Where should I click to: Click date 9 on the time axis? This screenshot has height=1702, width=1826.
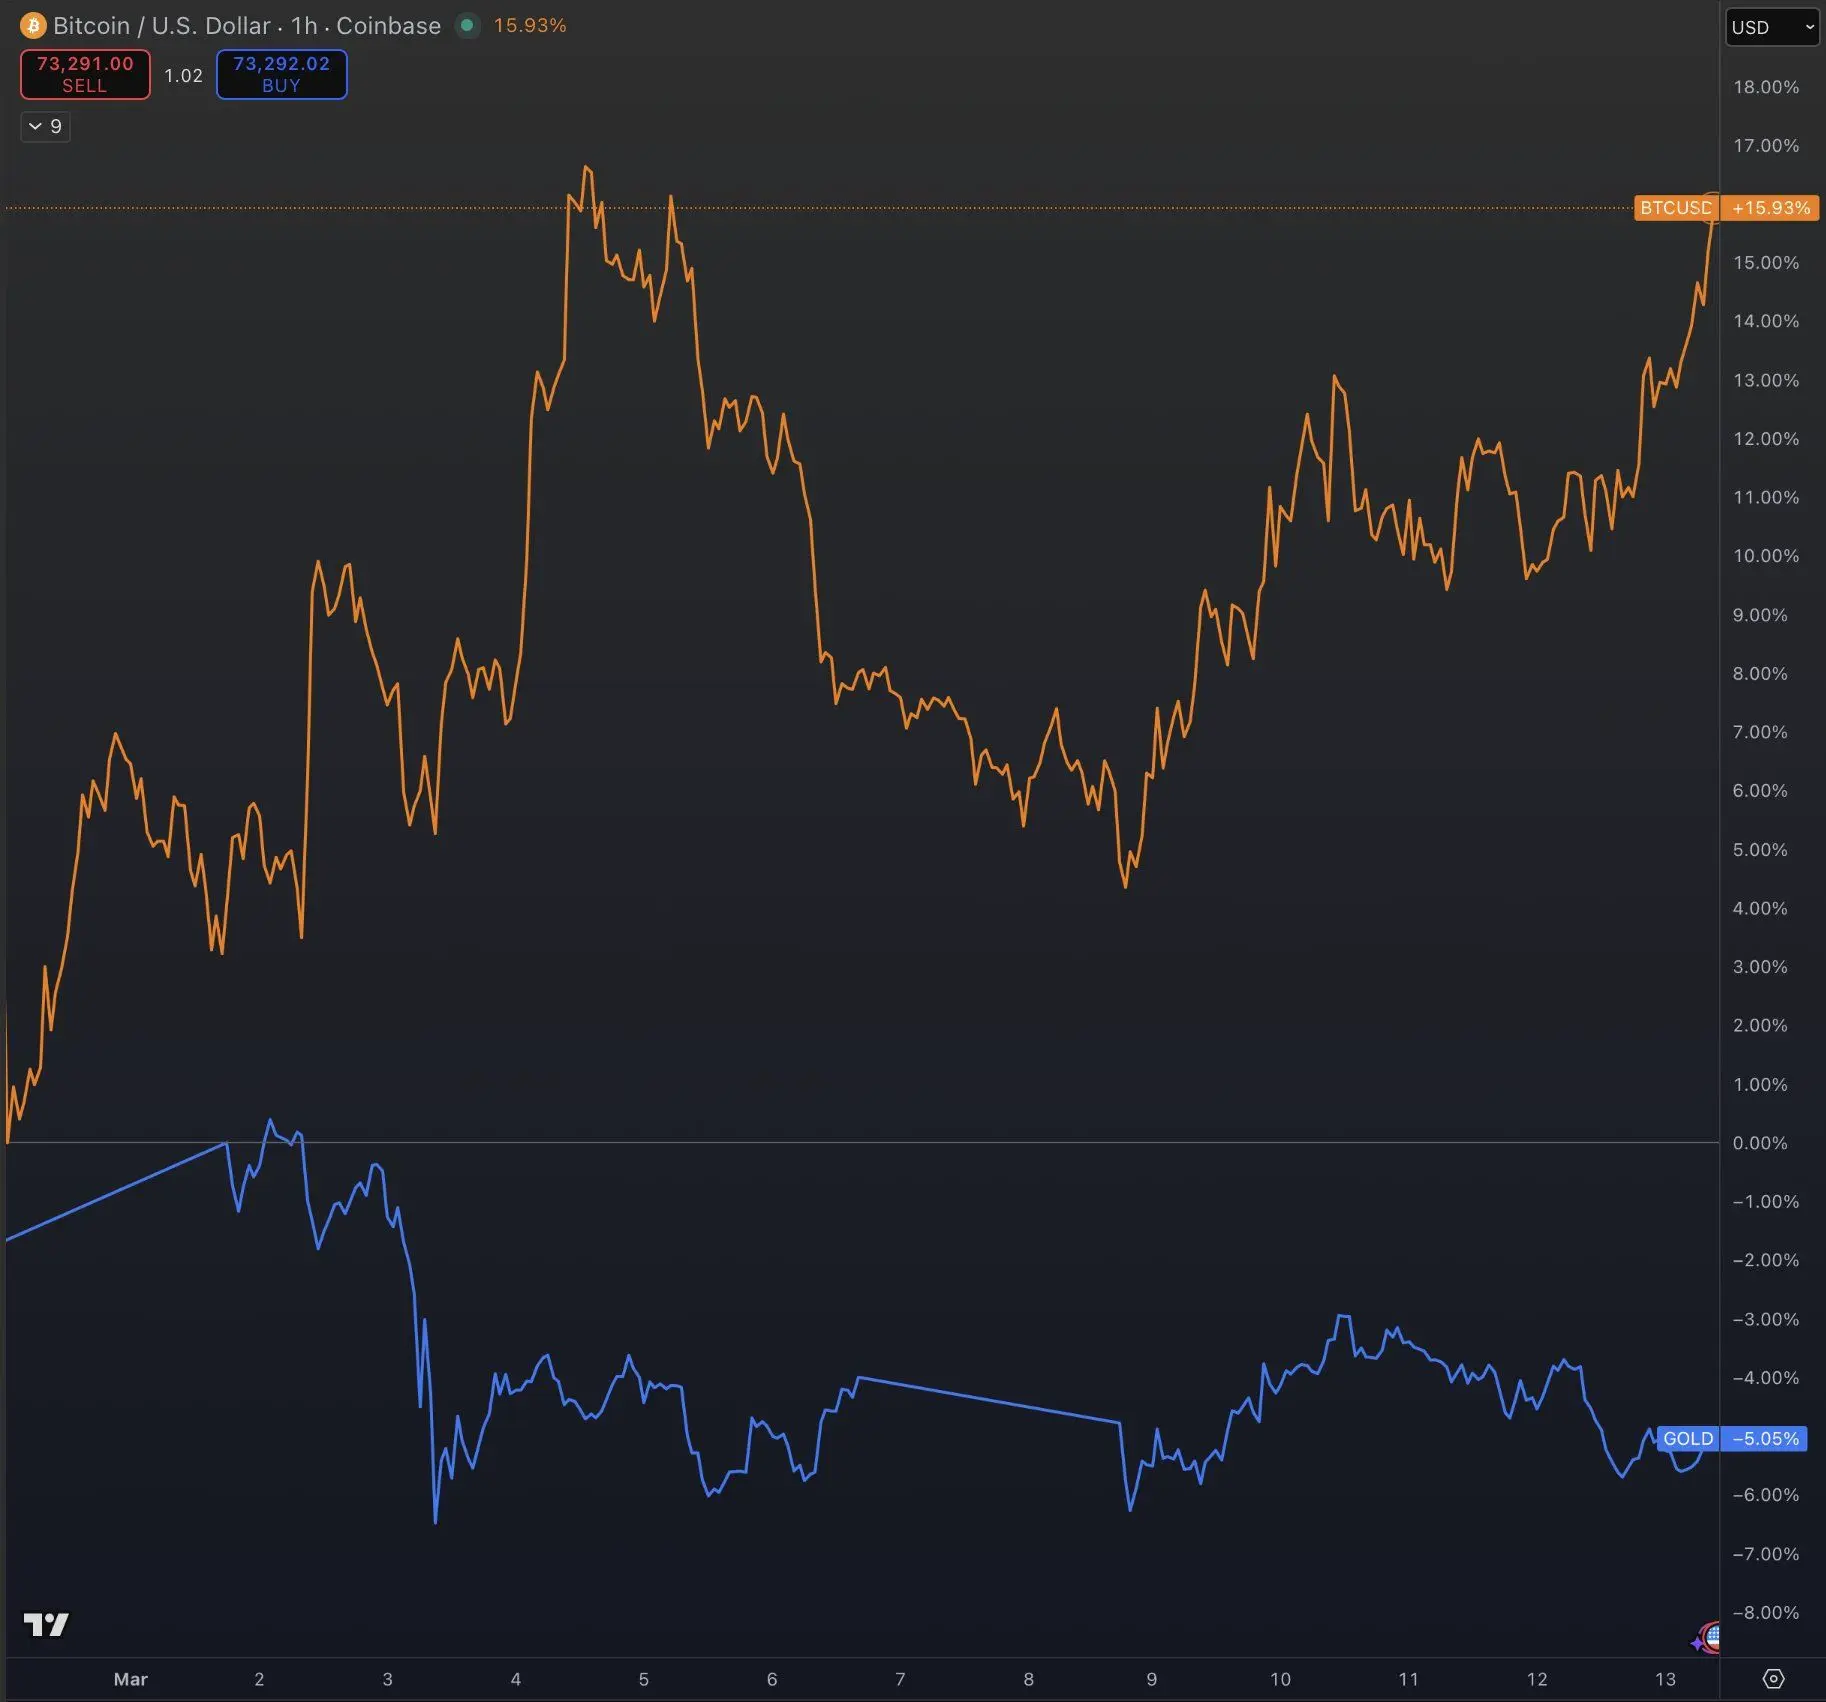1151,1679
